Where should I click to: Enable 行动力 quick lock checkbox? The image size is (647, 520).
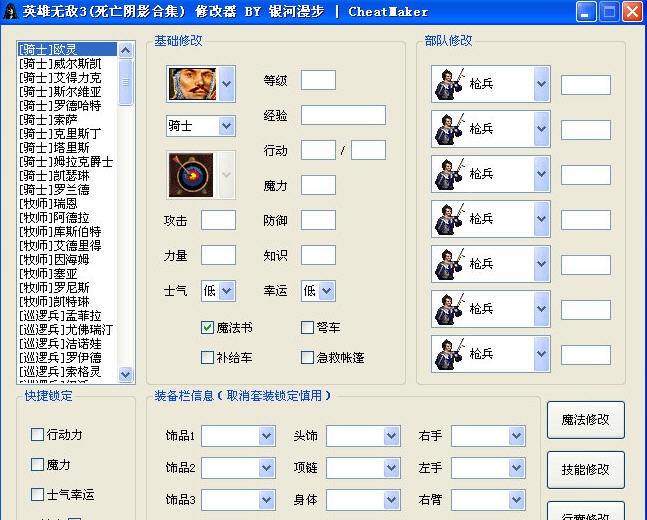[37, 435]
